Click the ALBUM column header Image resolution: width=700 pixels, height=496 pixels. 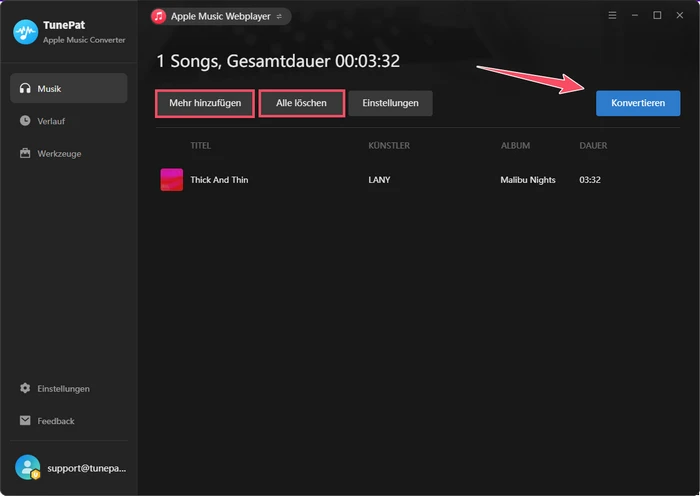515,146
